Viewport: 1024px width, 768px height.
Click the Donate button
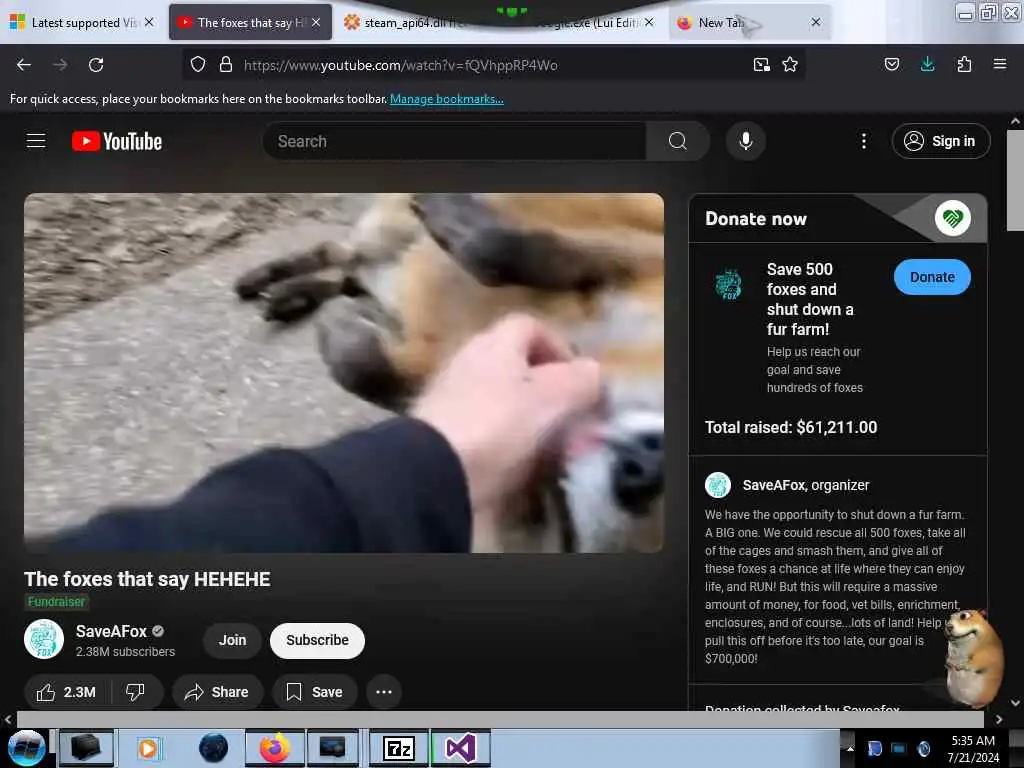932,277
